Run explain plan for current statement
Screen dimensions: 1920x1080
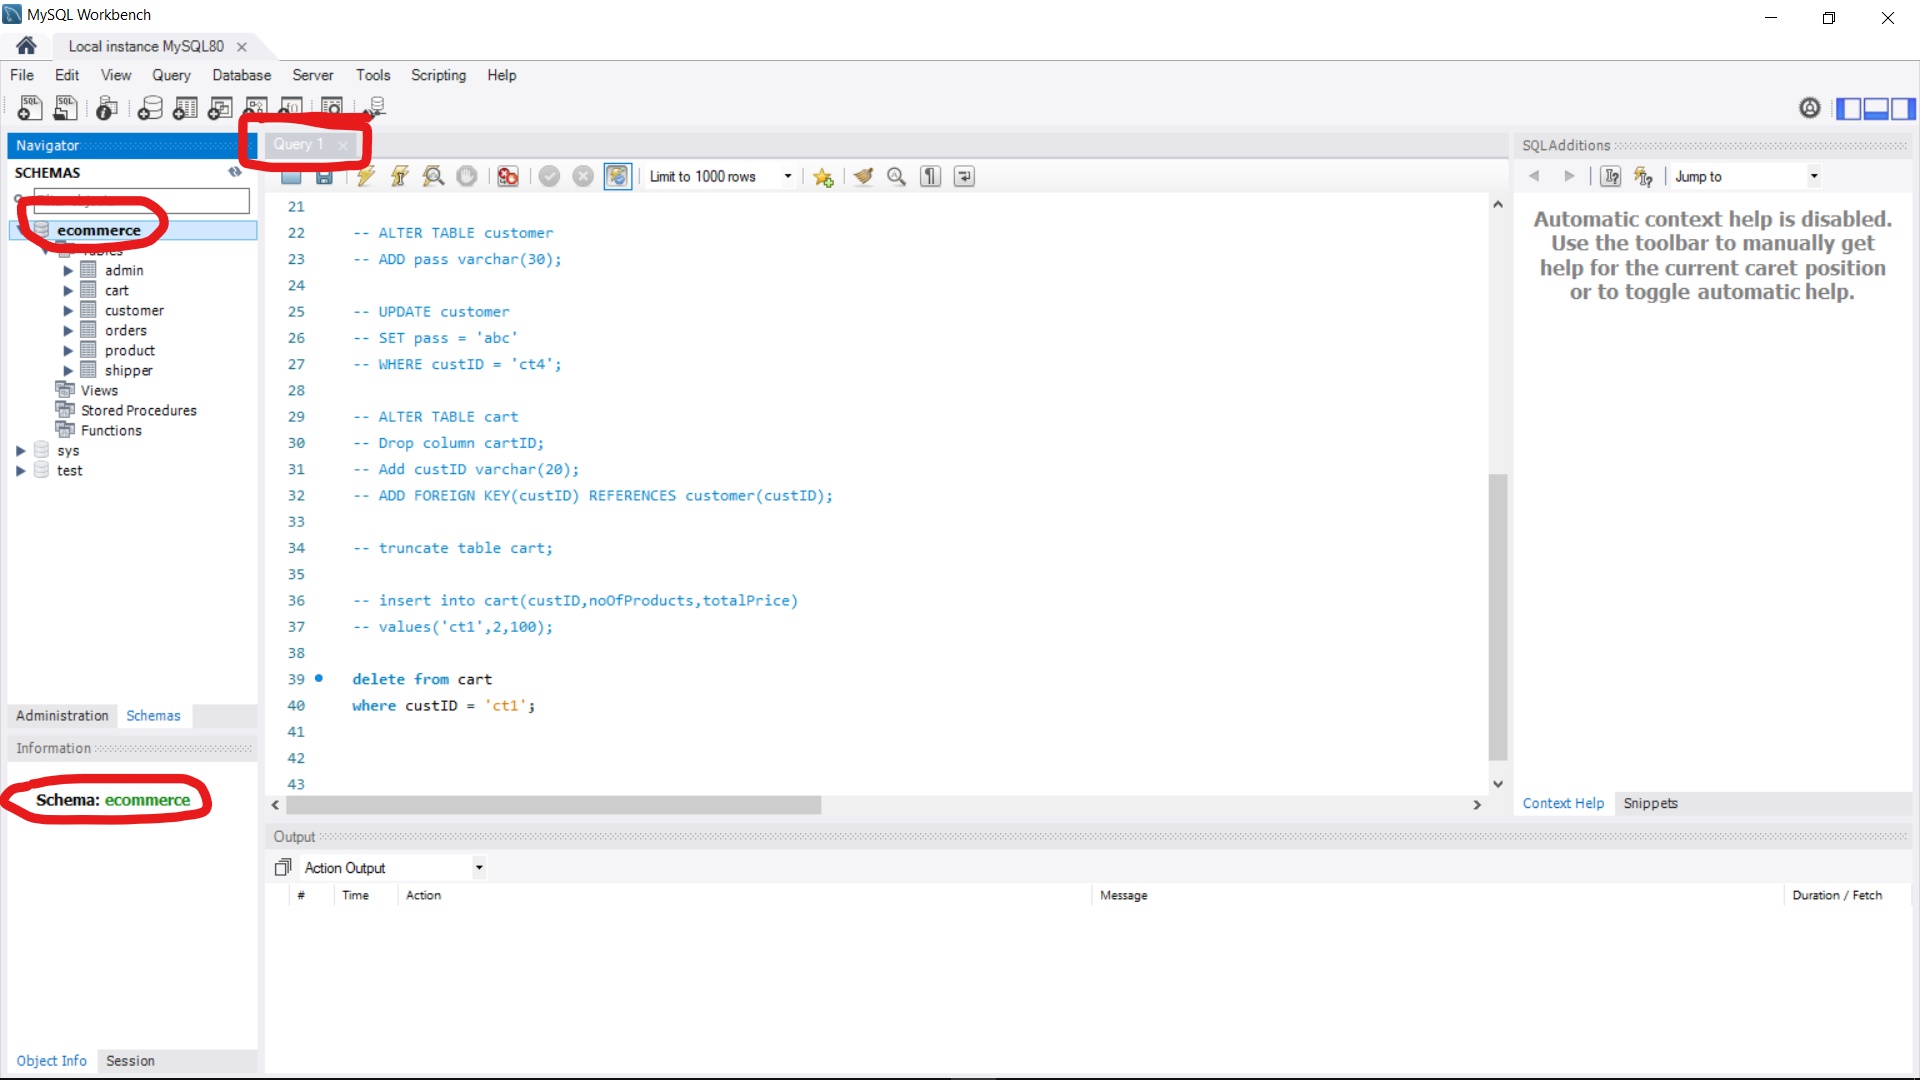coord(433,177)
